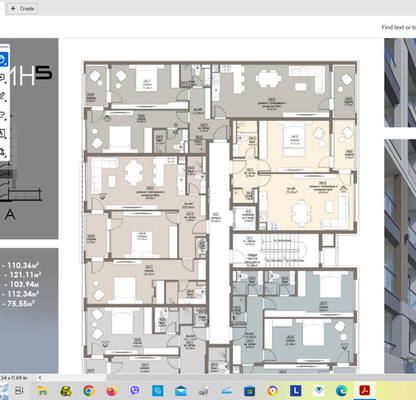Click the Find text or tools search box
This screenshot has width=416, height=400.
tap(399, 27)
